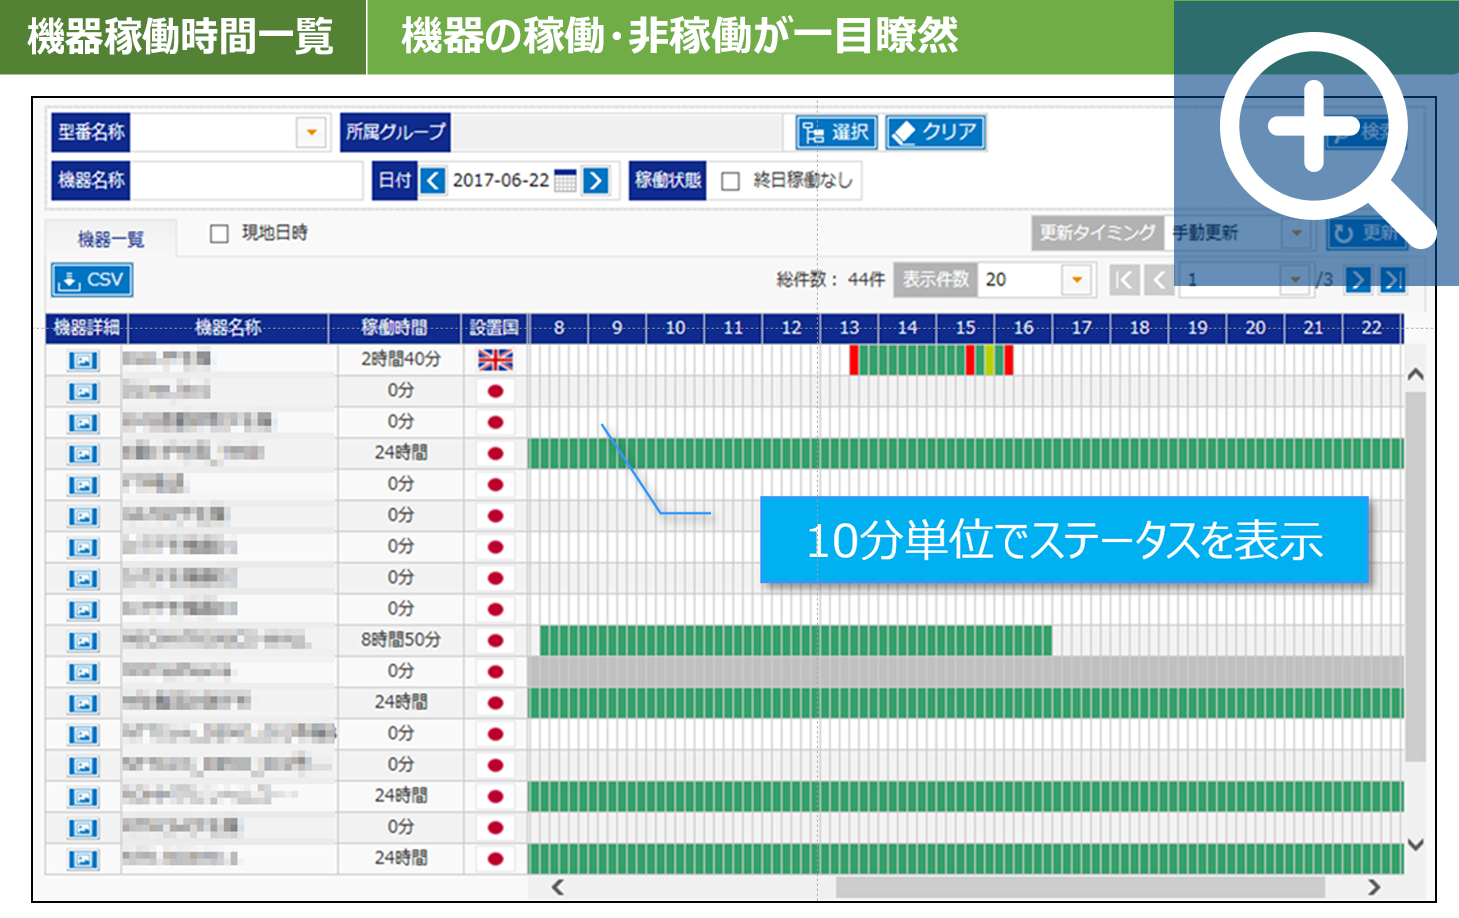Viewport: 1459px width, 918px height.
Task: Go to previous date with left arrow
Action: [x=433, y=181]
